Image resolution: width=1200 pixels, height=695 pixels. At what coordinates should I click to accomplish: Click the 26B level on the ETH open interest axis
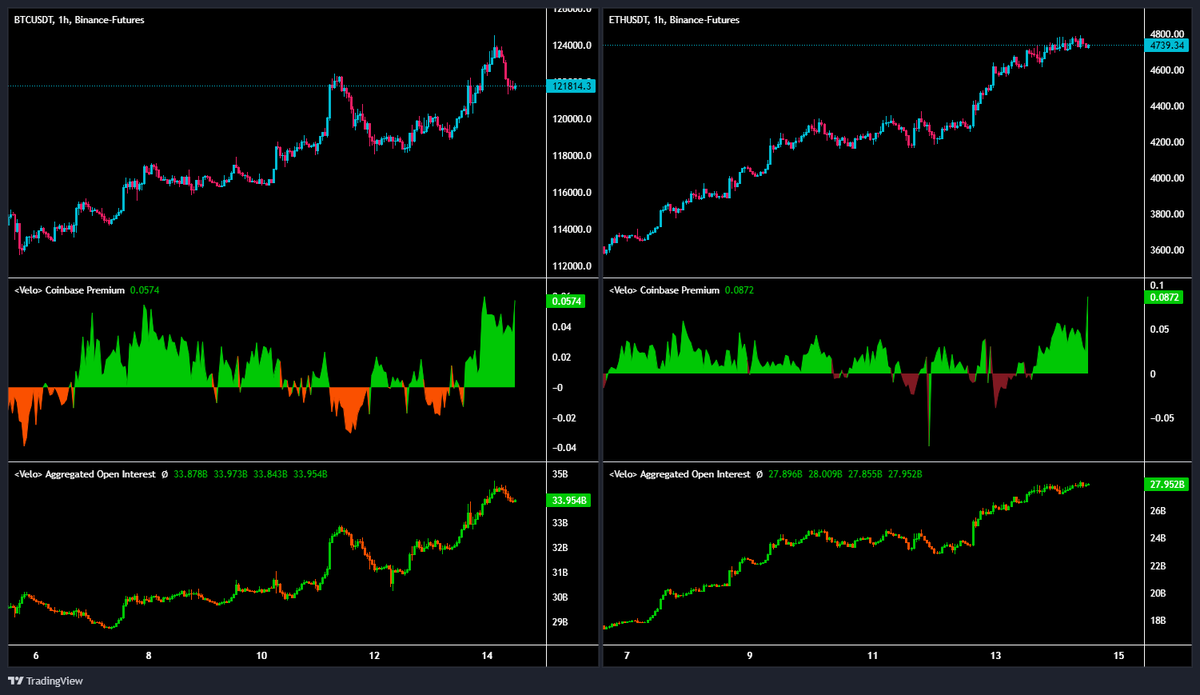pyautogui.click(x=1159, y=512)
